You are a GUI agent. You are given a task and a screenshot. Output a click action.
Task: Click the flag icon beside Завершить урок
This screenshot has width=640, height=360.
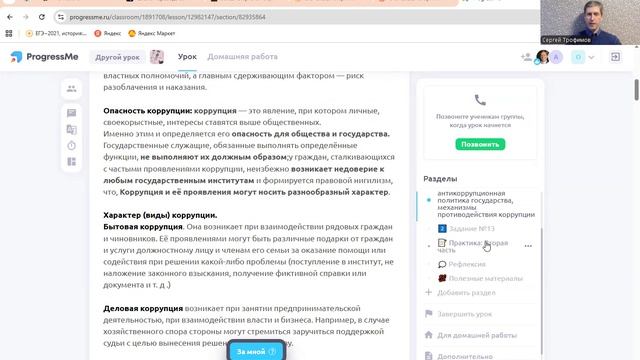428,313
